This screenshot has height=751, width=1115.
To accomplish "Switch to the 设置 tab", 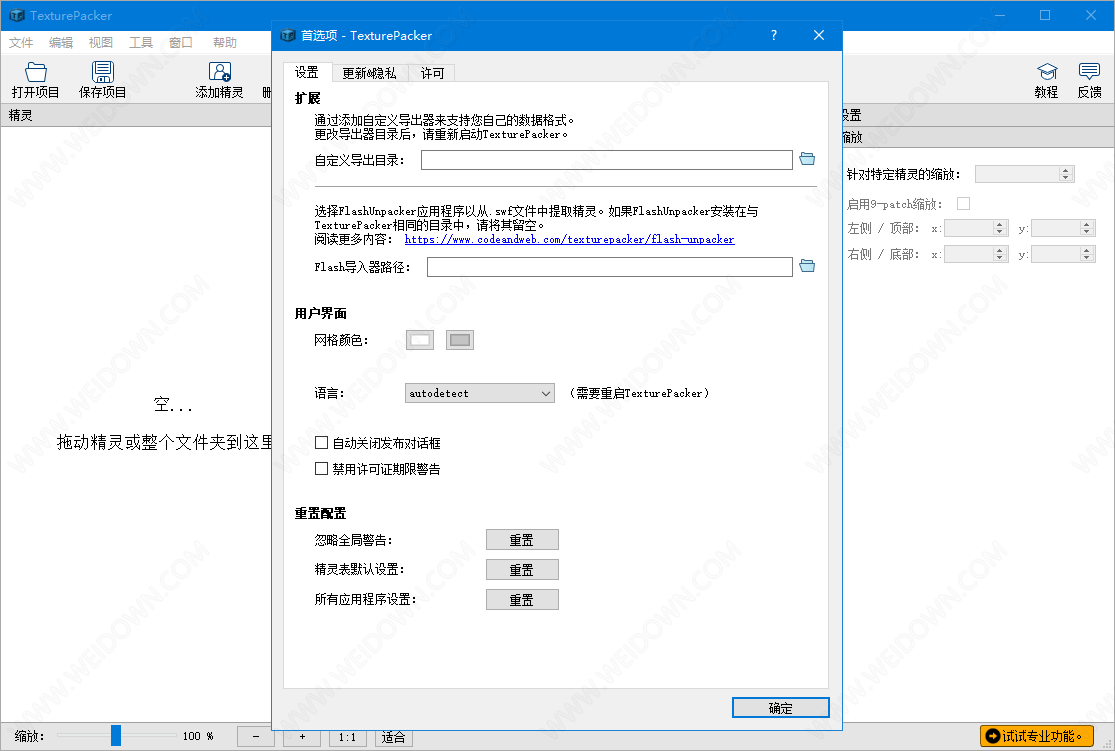I will [x=307, y=73].
